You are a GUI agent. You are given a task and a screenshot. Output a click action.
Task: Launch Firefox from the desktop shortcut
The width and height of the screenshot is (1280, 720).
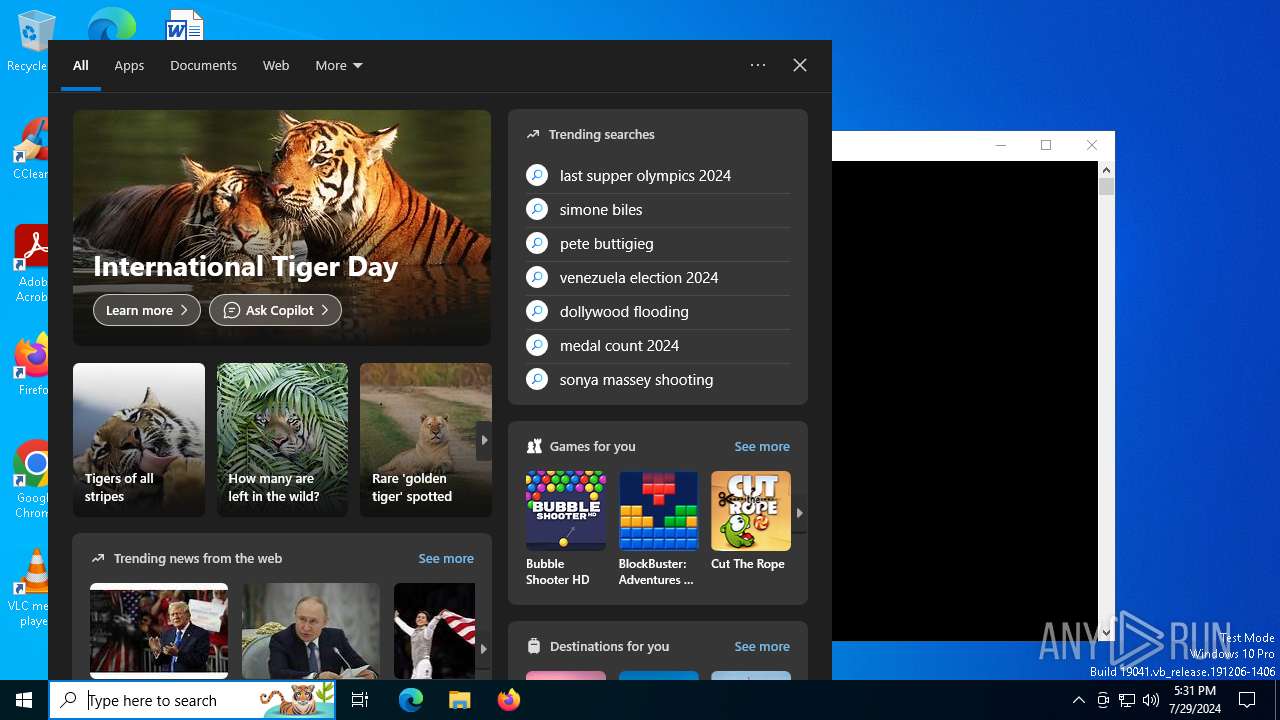click(x=32, y=365)
